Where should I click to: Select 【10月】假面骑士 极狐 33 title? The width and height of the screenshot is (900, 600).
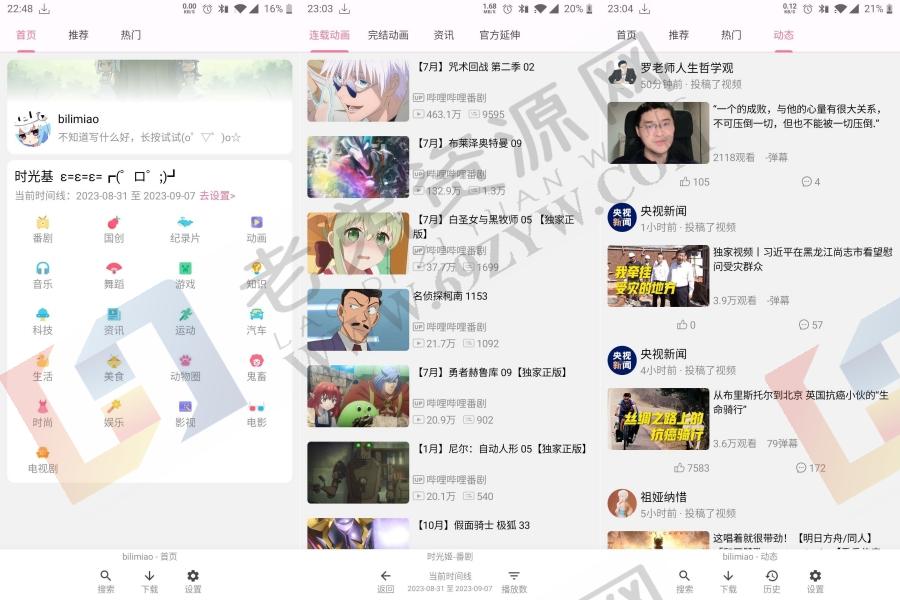[x=471, y=525]
